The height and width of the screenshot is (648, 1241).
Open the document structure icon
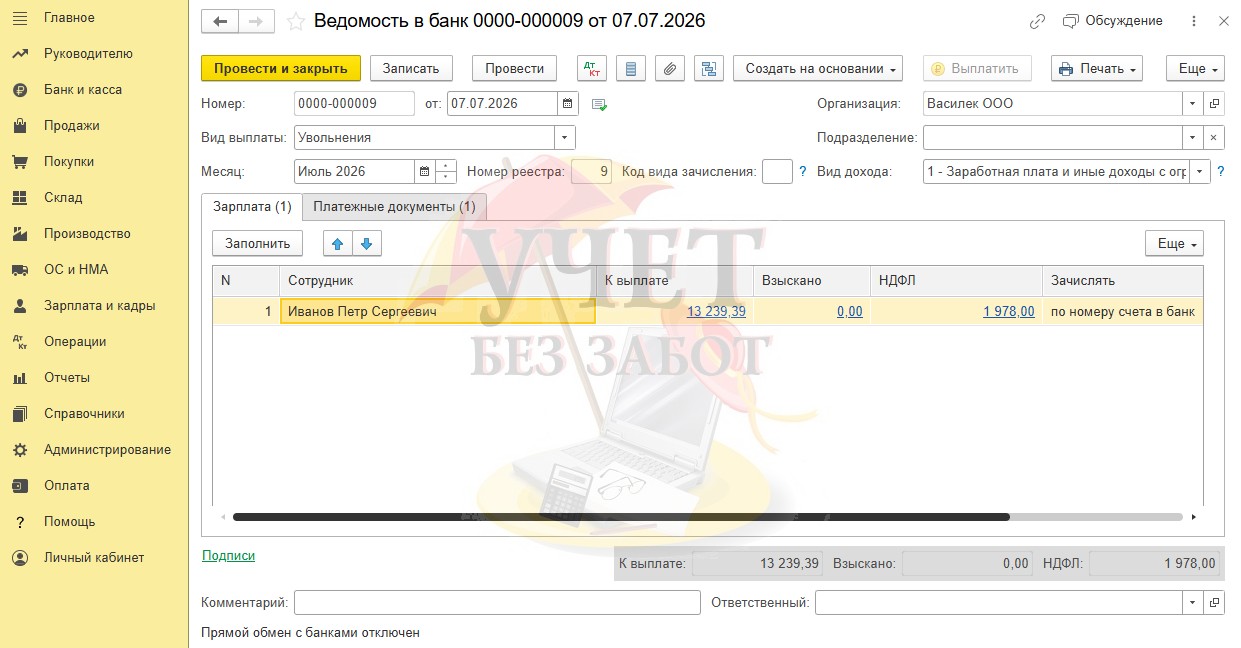point(709,68)
